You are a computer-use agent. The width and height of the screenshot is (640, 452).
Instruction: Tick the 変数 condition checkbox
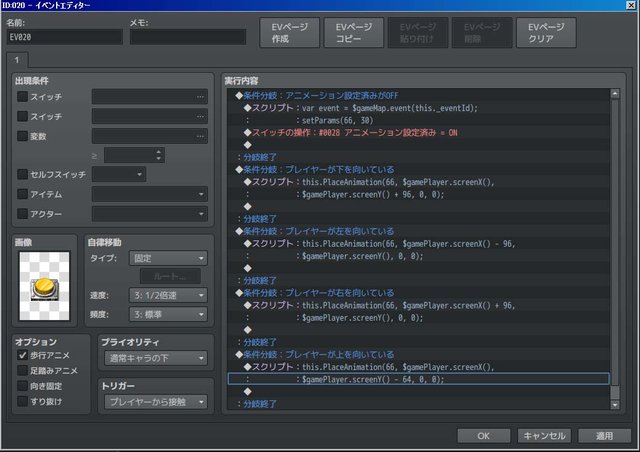pyautogui.click(x=22, y=136)
